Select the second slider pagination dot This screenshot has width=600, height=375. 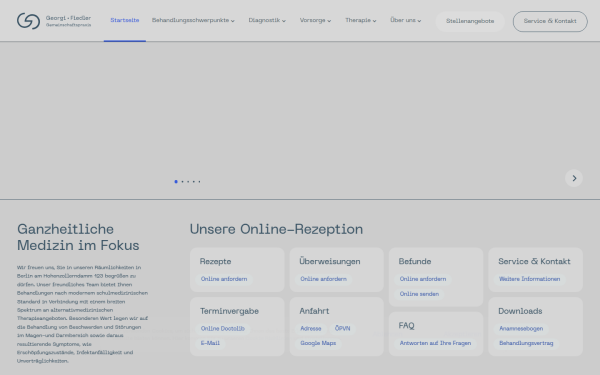tap(183, 181)
